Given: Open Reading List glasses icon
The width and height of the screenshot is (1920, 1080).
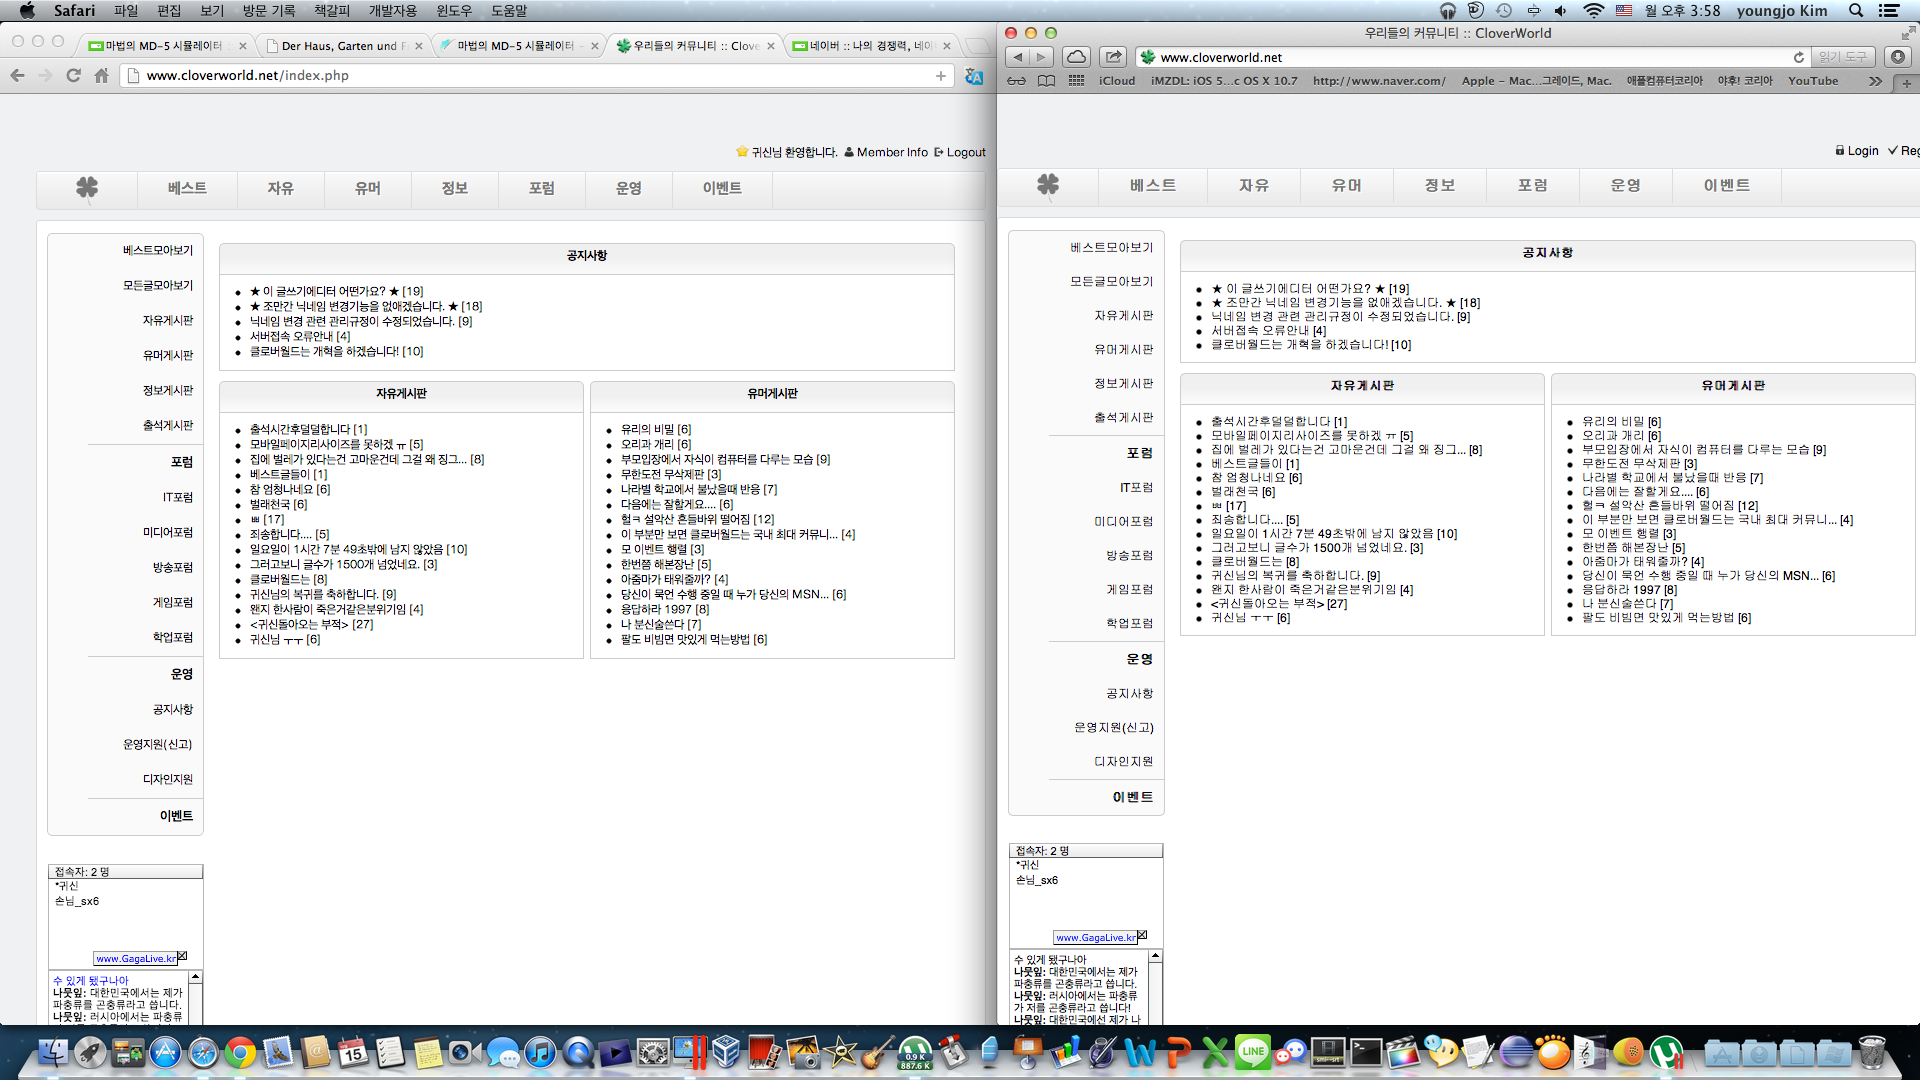Looking at the screenshot, I should (x=1016, y=81).
